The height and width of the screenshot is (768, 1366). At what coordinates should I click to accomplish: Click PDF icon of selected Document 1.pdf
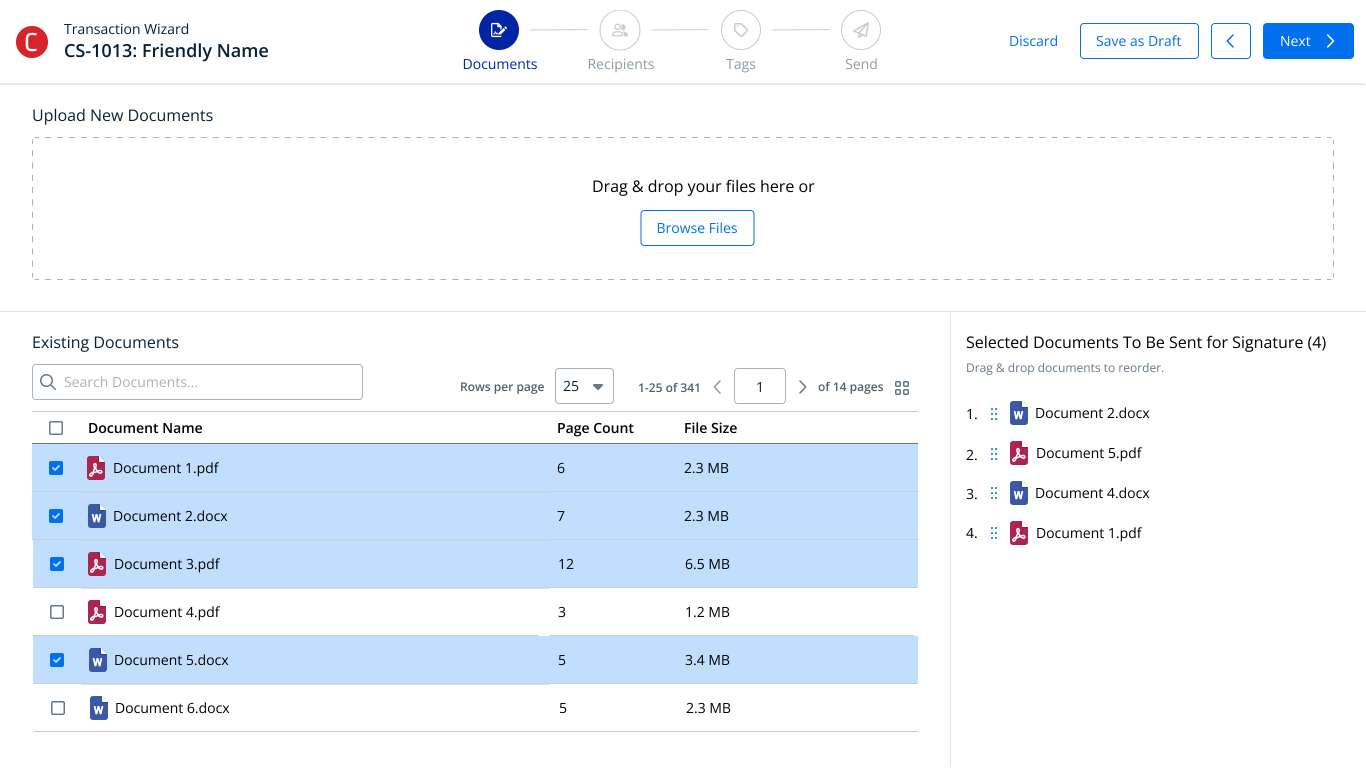1018,533
